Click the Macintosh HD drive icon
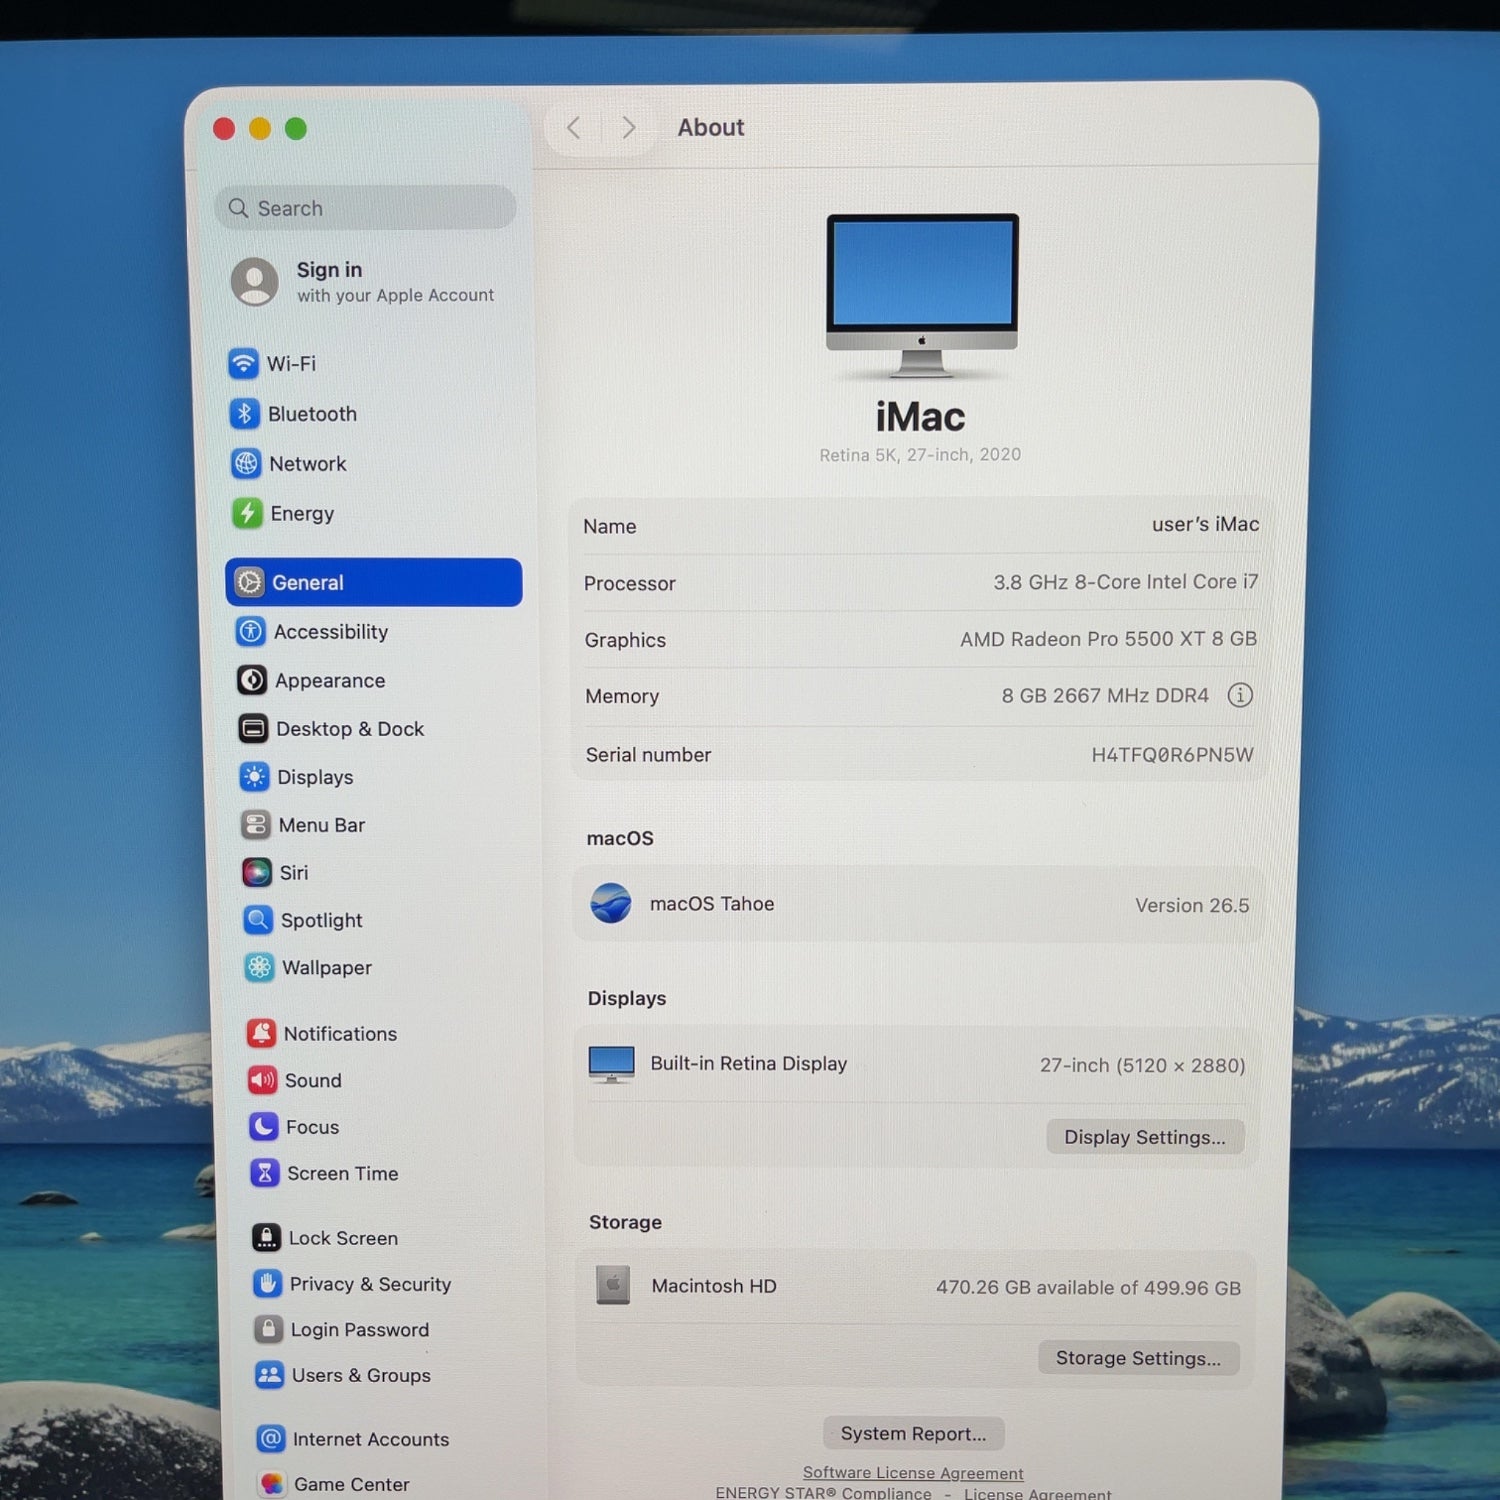 point(613,1285)
